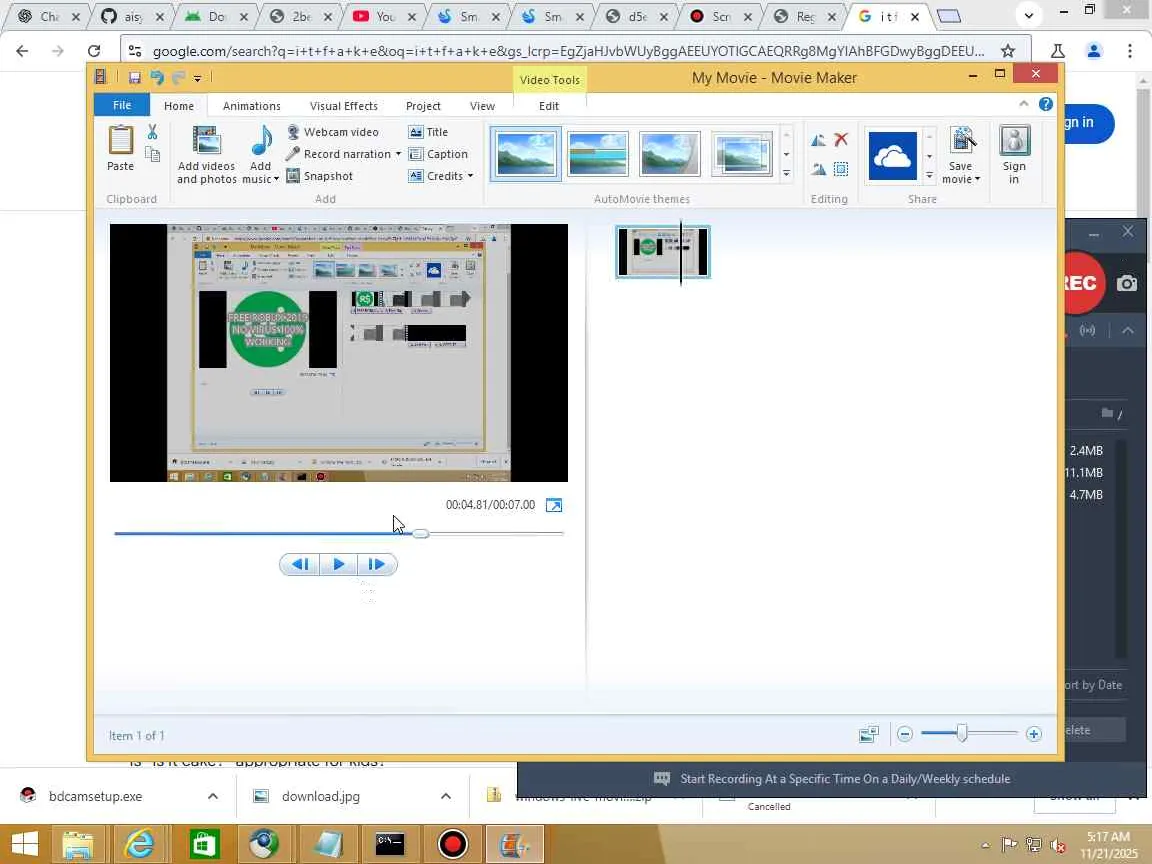Viewport: 1152px width, 864px height.
Task: Expand Add music dropdown arrow
Action: (276, 179)
